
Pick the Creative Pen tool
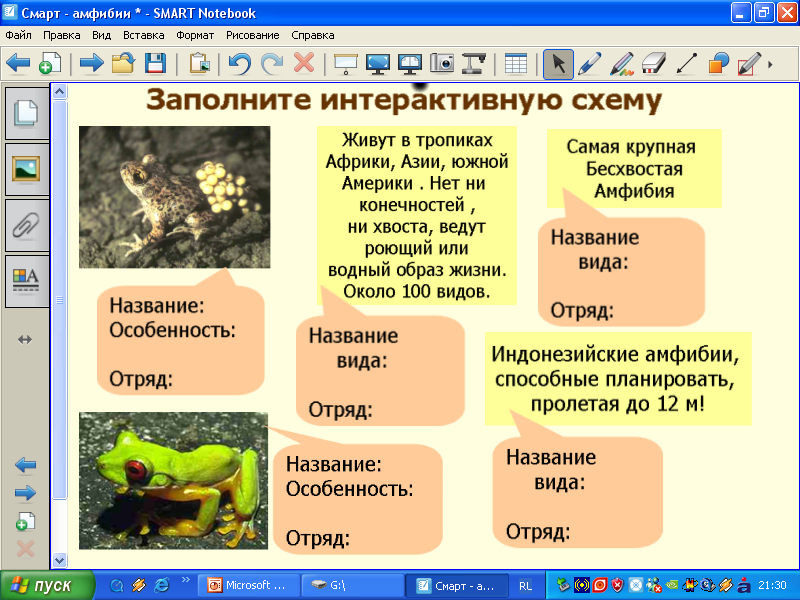[621, 64]
